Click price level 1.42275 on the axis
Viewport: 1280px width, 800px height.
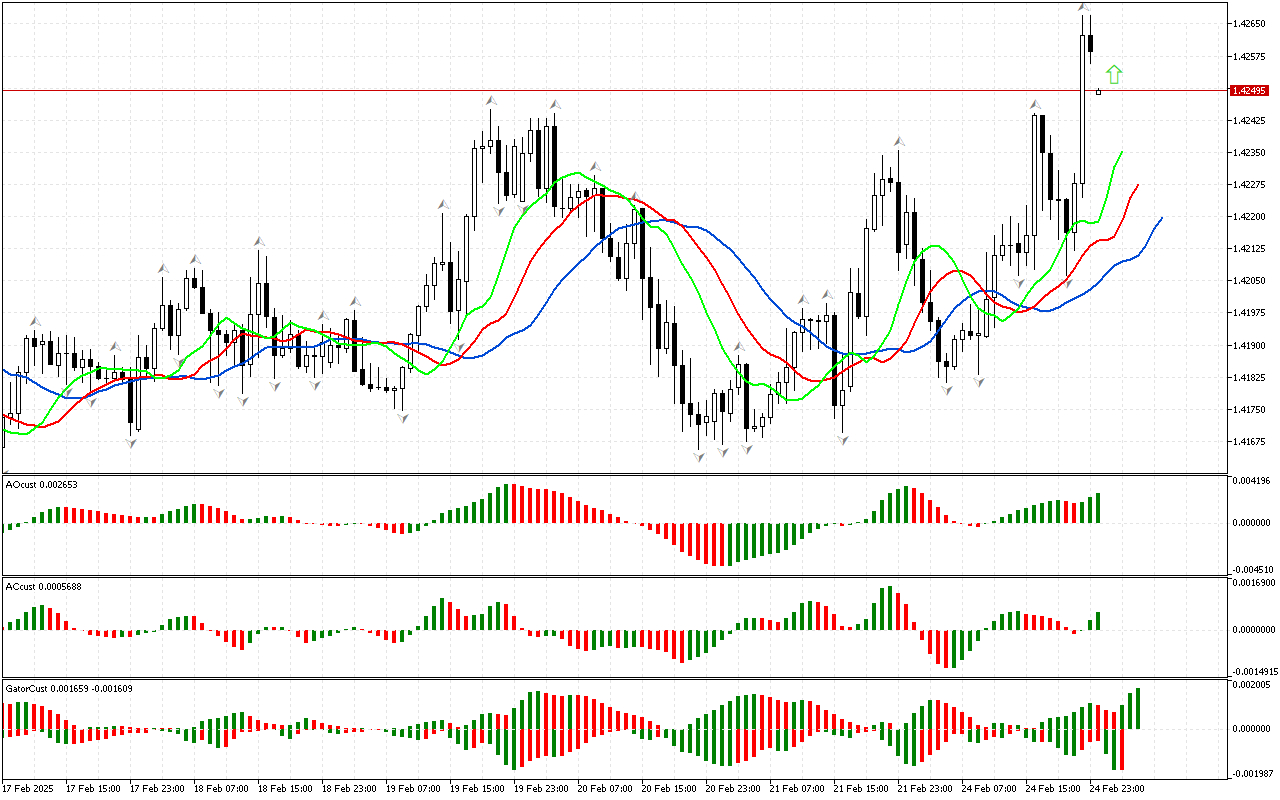[1250, 185]
